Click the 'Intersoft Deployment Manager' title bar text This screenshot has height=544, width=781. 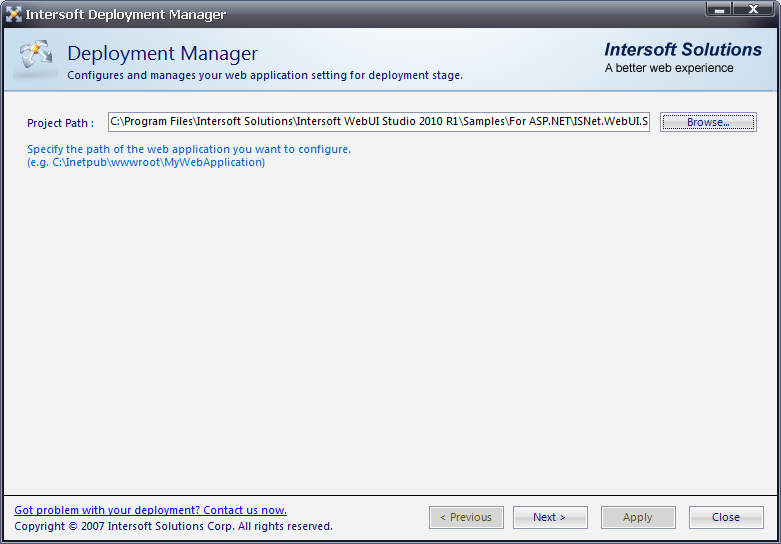pos(126,15)
